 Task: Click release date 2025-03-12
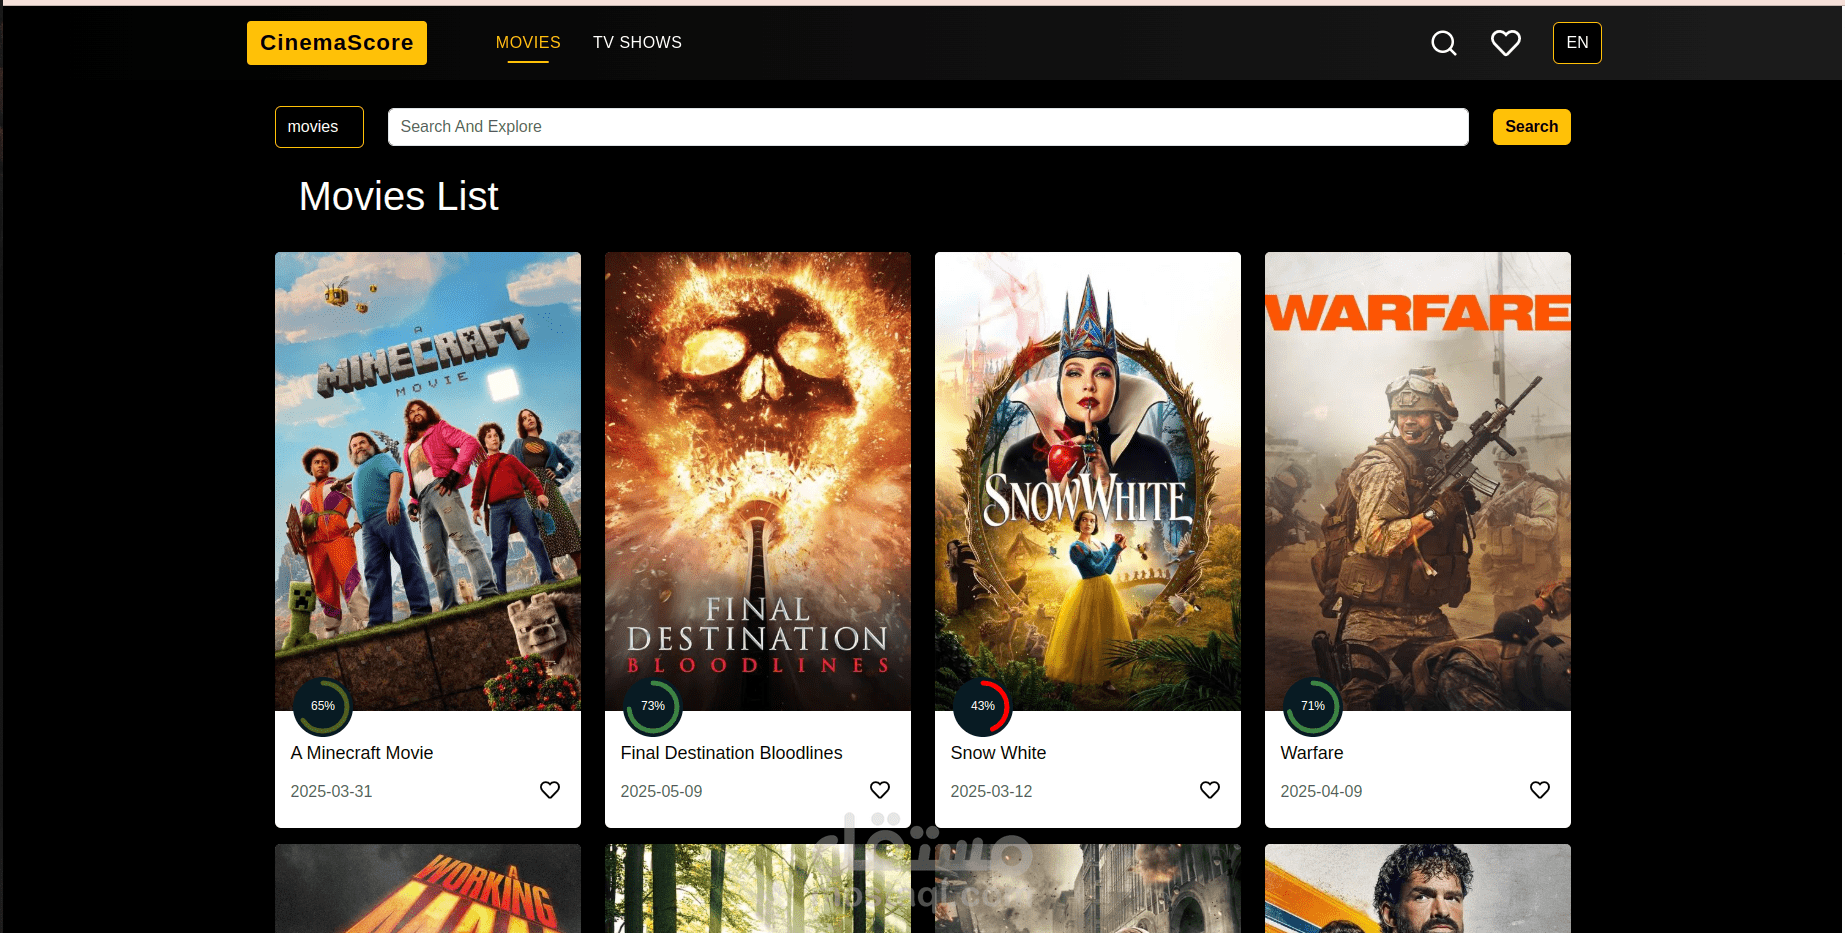(x=991, y=791)
